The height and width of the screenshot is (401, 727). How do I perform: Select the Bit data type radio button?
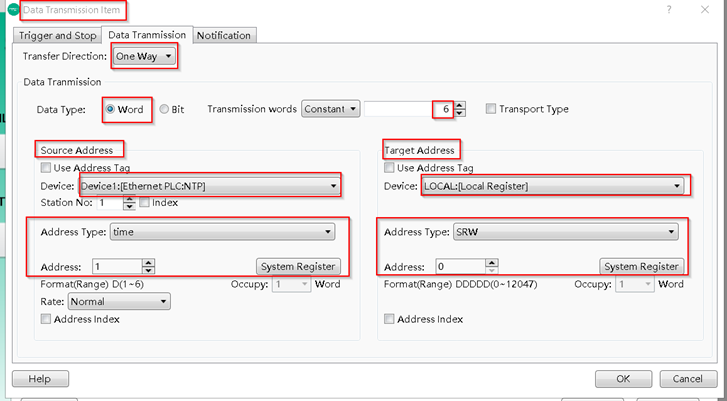(164, 109)
